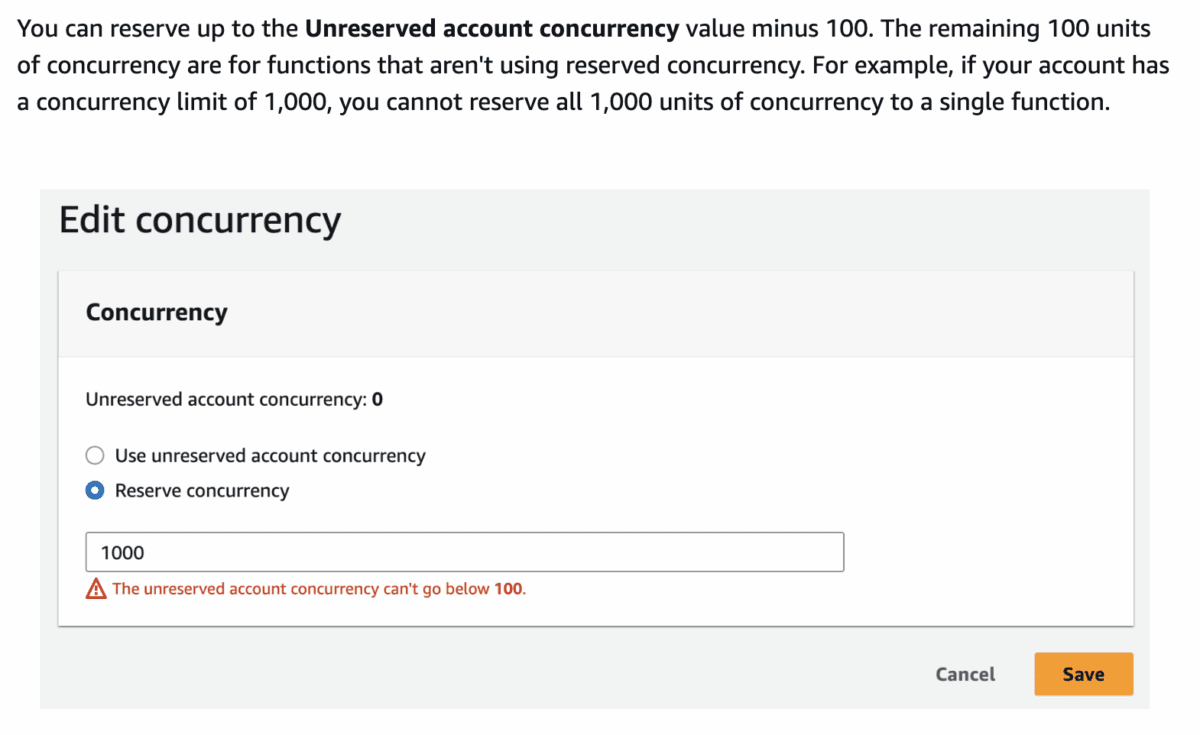Screen dimensions: 1200x735
Task: Click the error alert icon beside the warning message
Action: click(x=95, y=589)
